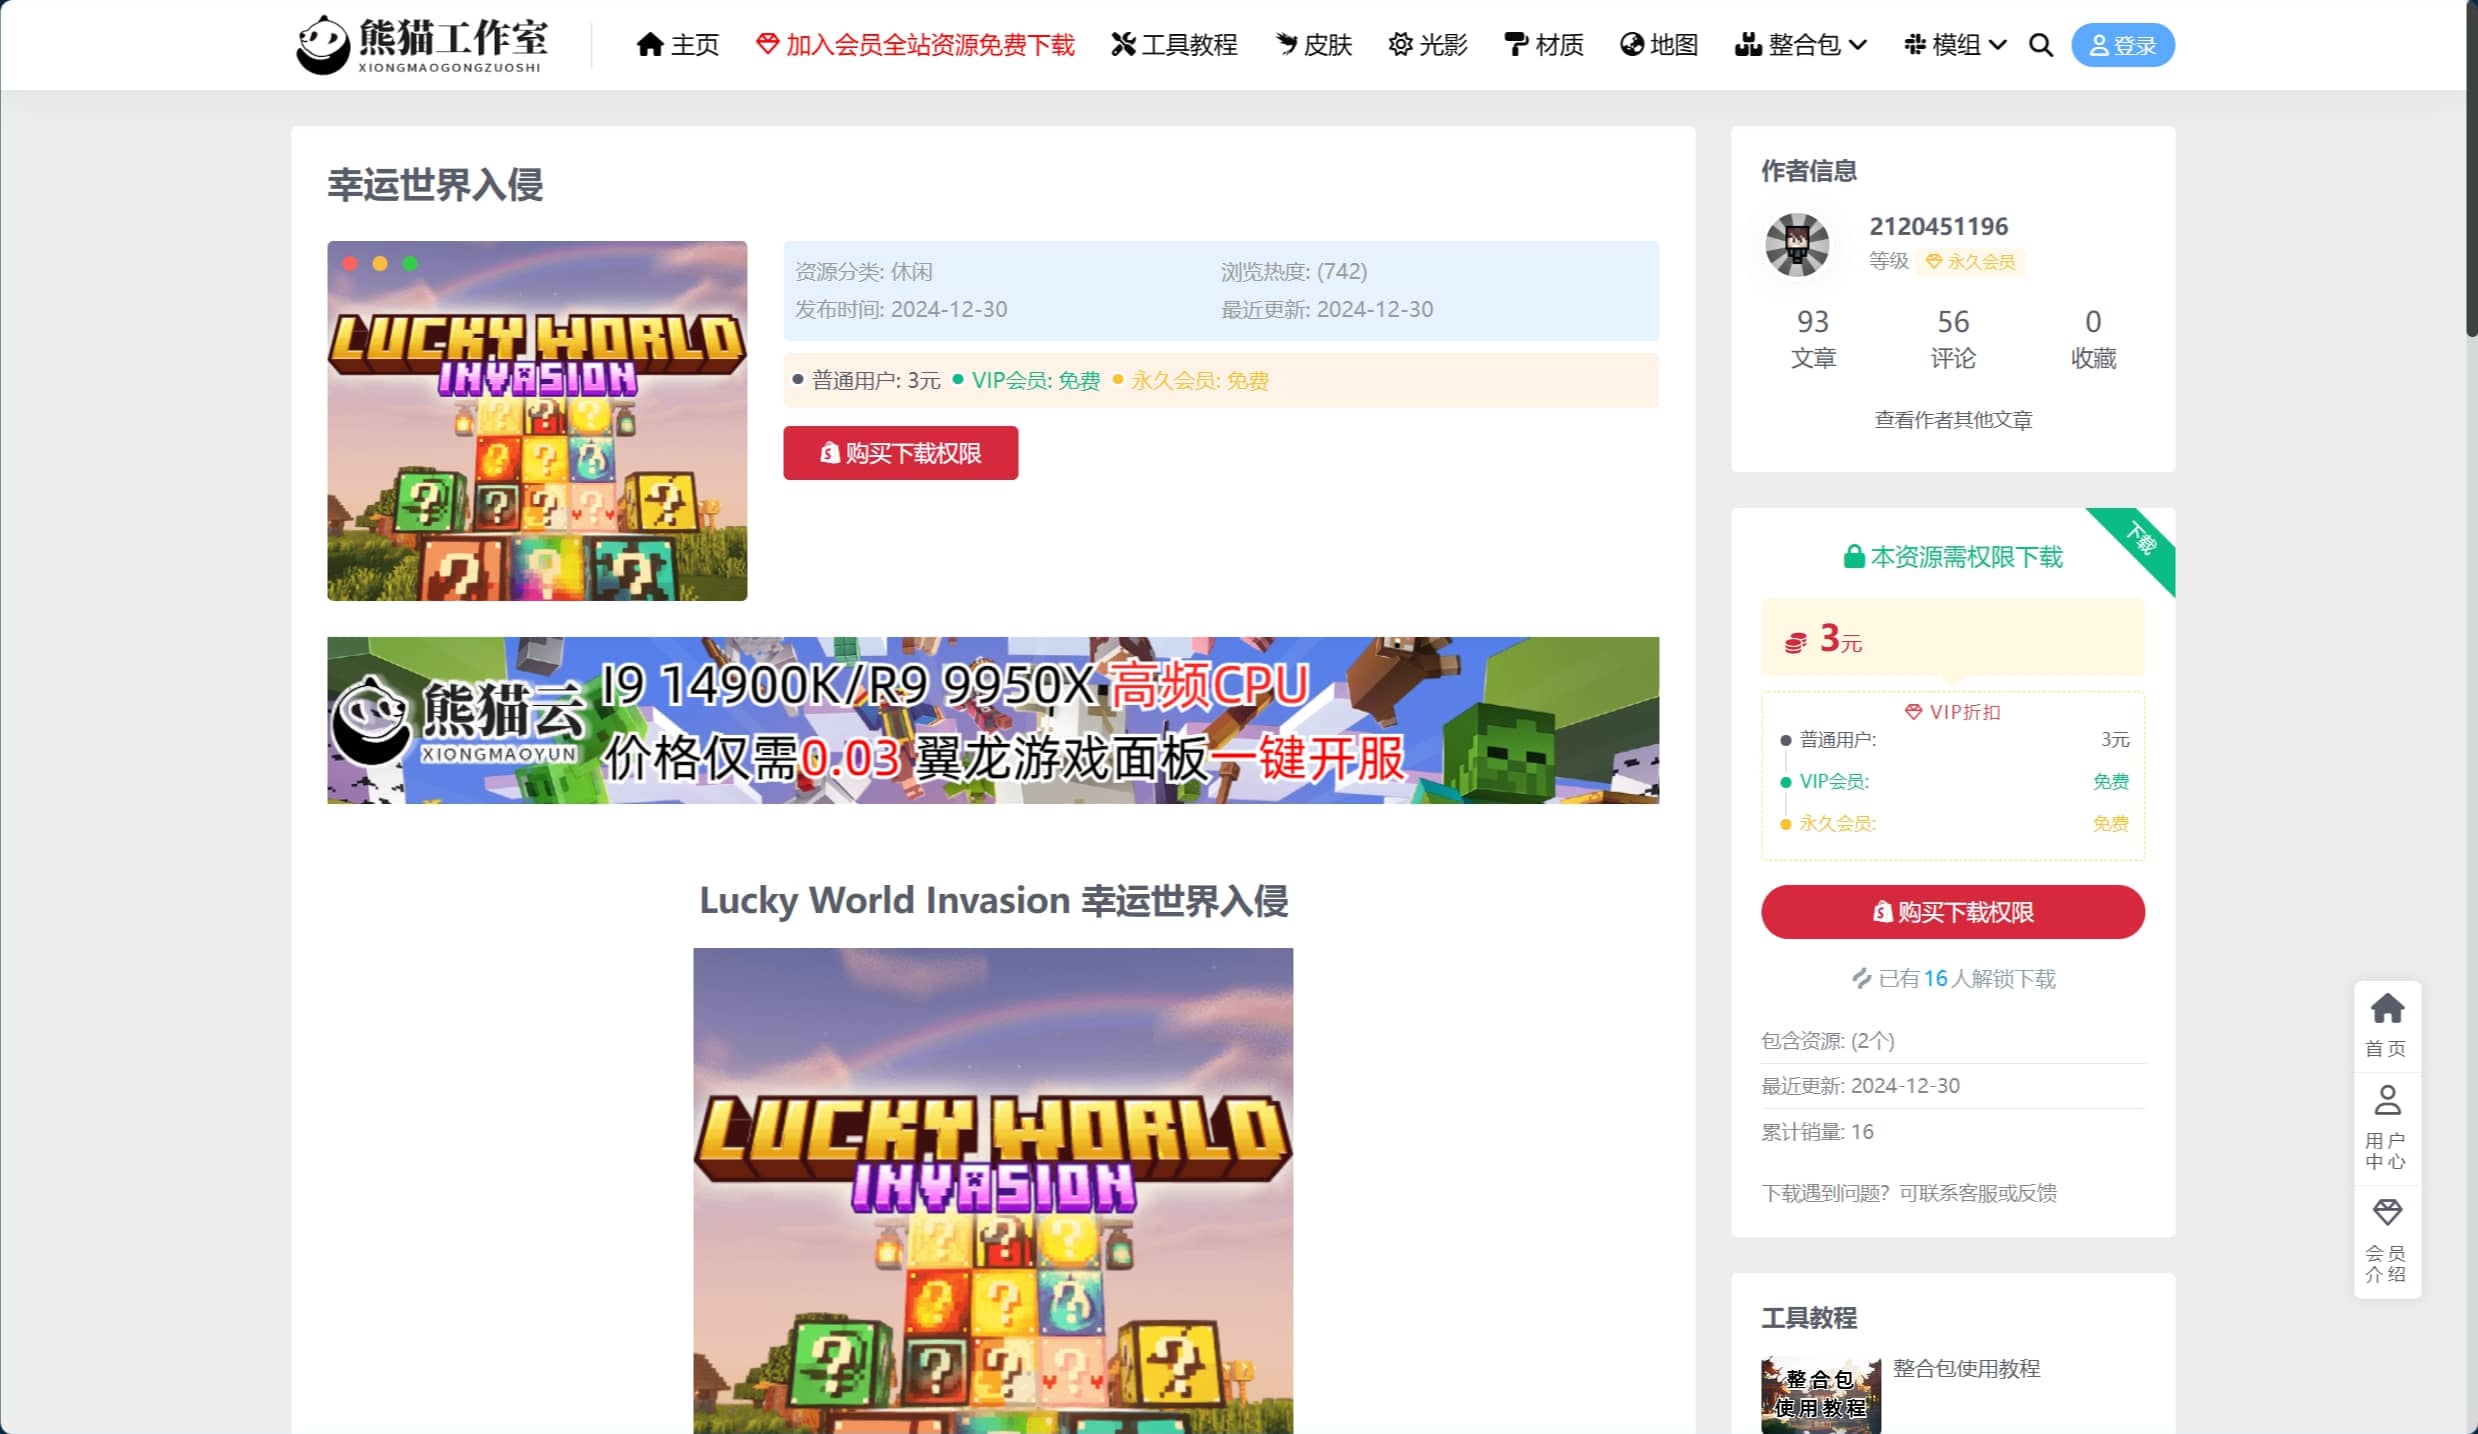Viewport: 2478px width, 1434px height.
Task: Click the 已有16人解锁下载 text
Action: pos(1952,979)
